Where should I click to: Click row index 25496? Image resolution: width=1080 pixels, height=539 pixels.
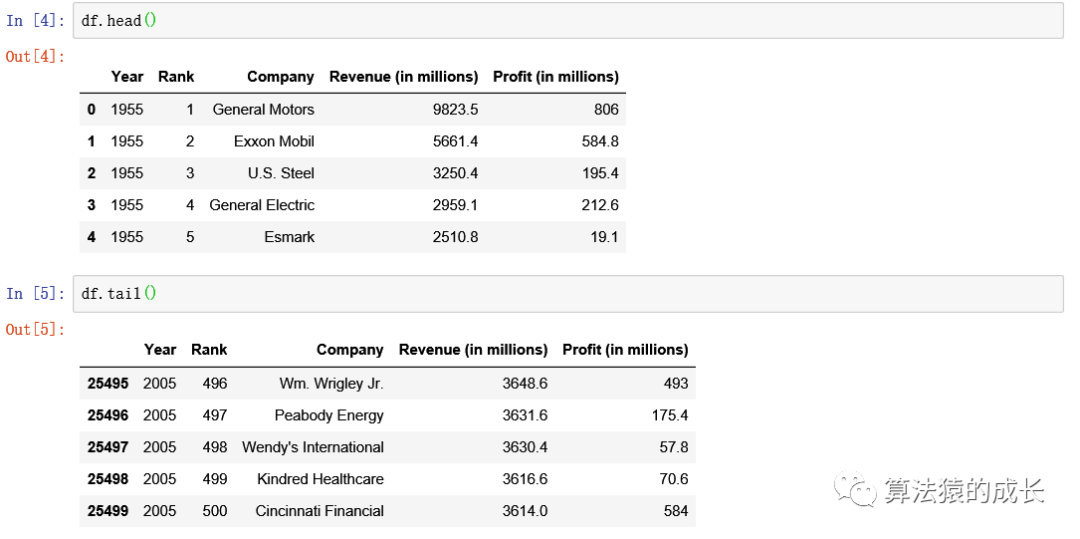[x=108, y=415]
